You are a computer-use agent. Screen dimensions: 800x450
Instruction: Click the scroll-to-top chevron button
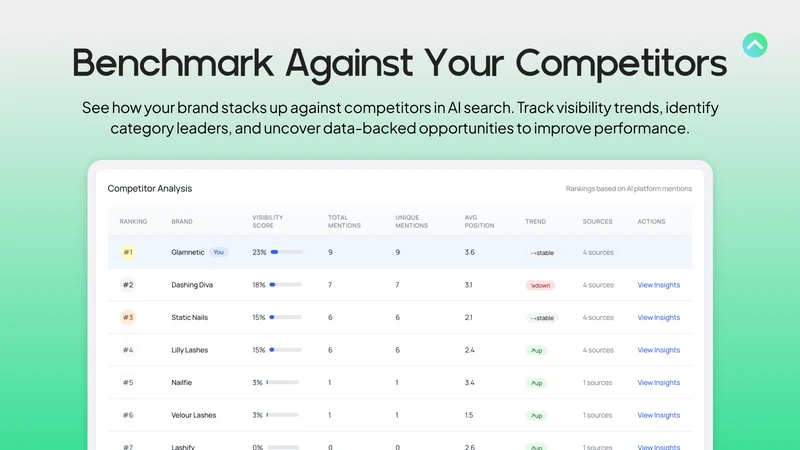pyautogui.click(x=755, y=45)
